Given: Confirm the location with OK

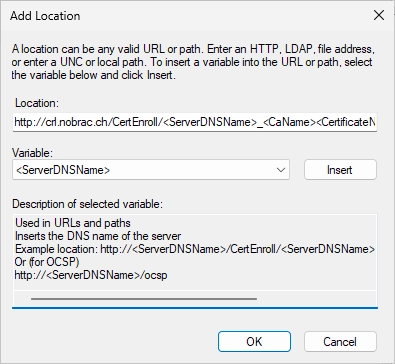Looking at the screenshot, I should 254,342.
